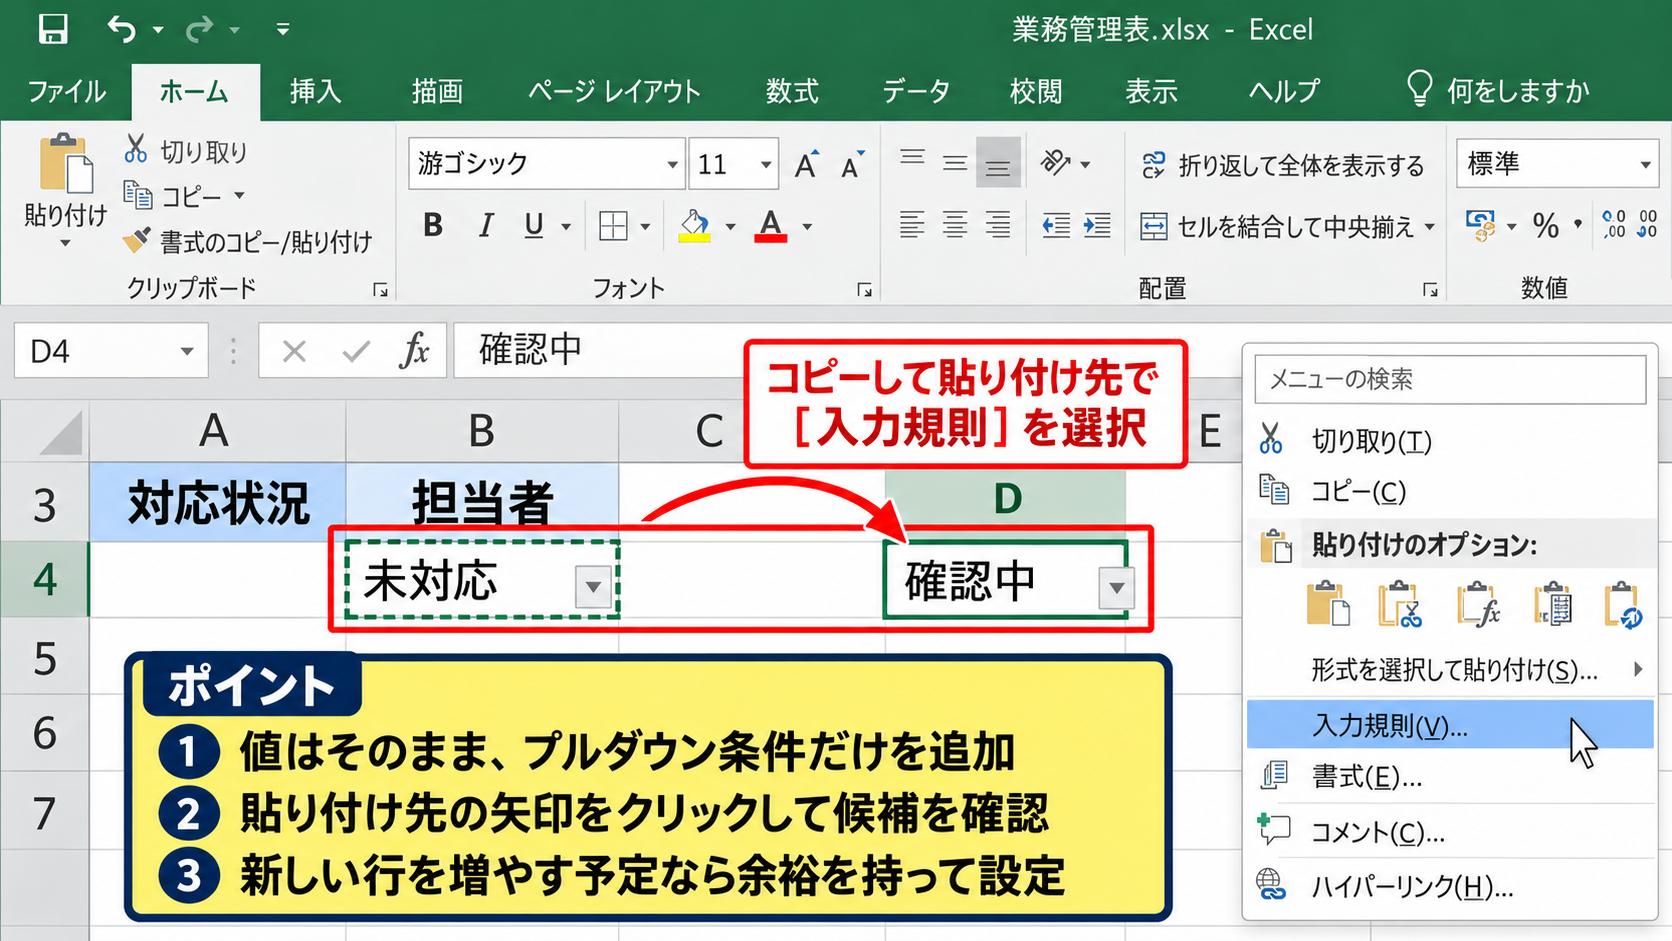Click the orientation text angle icon
The height and width of the screenshot is (941, 1672).
tap(1056, 163)
